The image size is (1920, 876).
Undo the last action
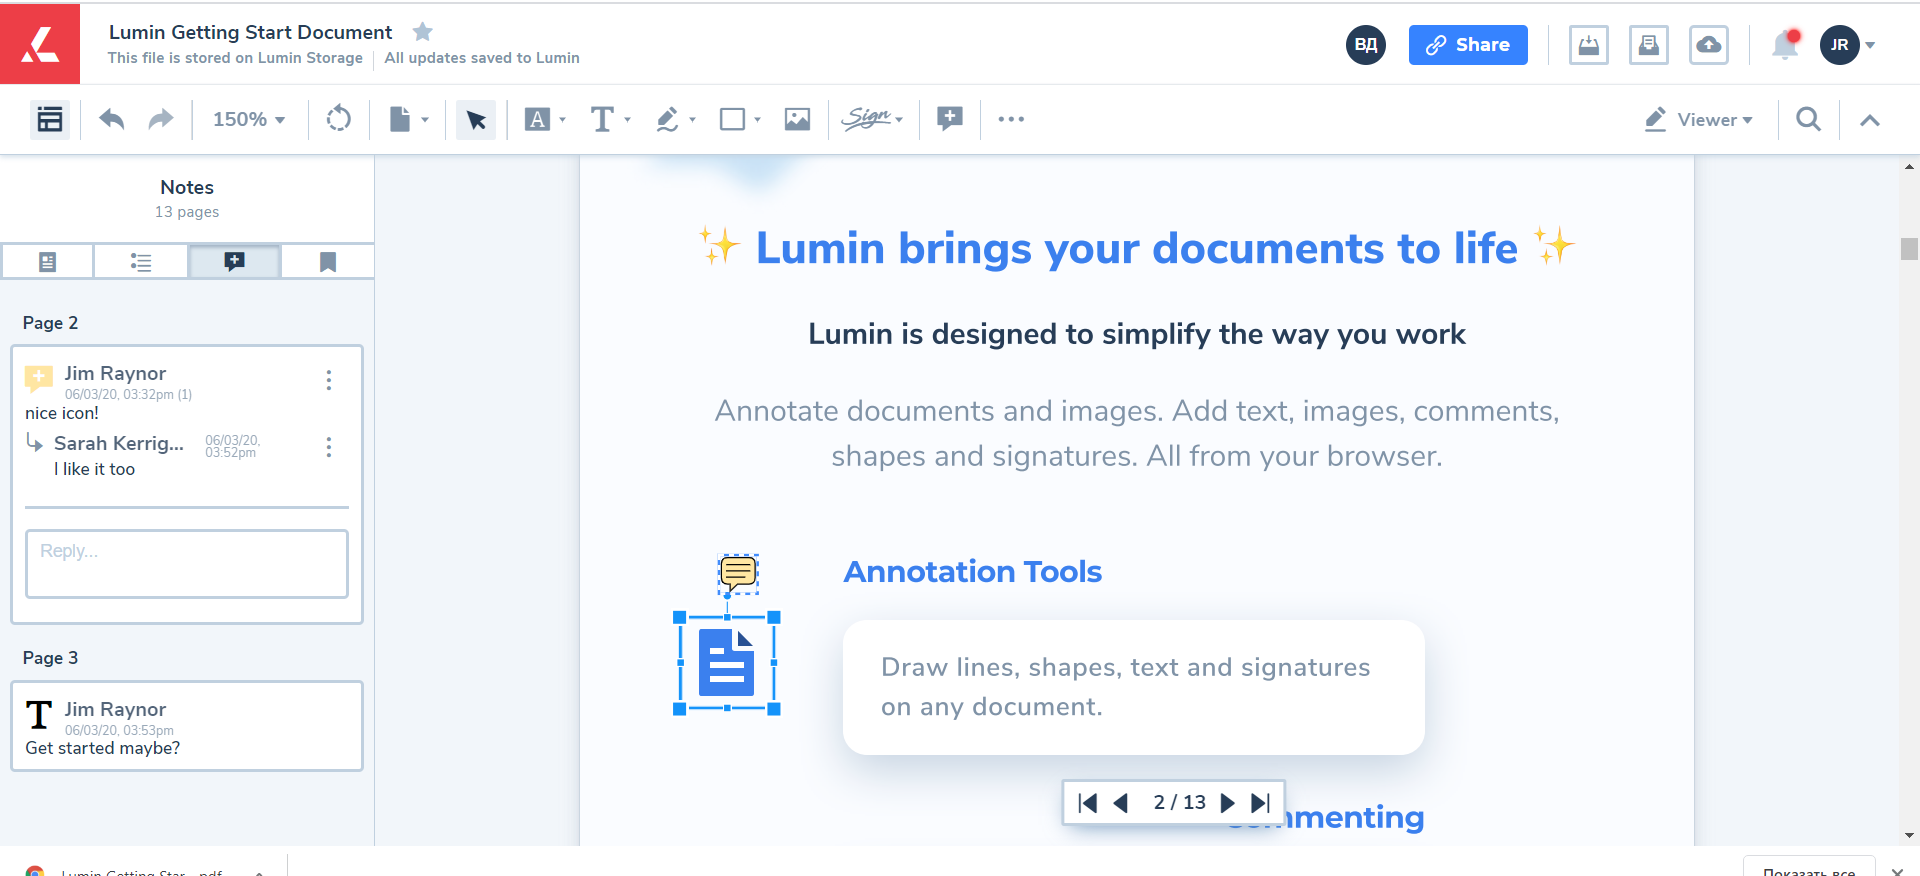112,119
